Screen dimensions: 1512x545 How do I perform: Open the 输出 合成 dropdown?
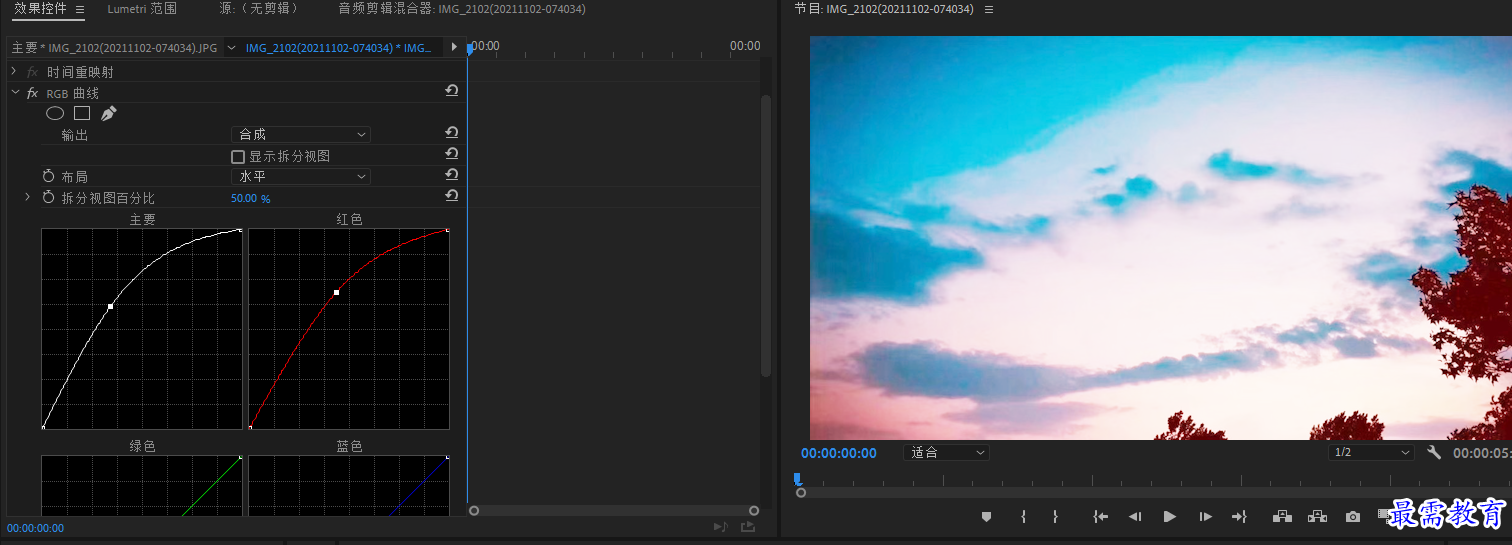point(301,134)
